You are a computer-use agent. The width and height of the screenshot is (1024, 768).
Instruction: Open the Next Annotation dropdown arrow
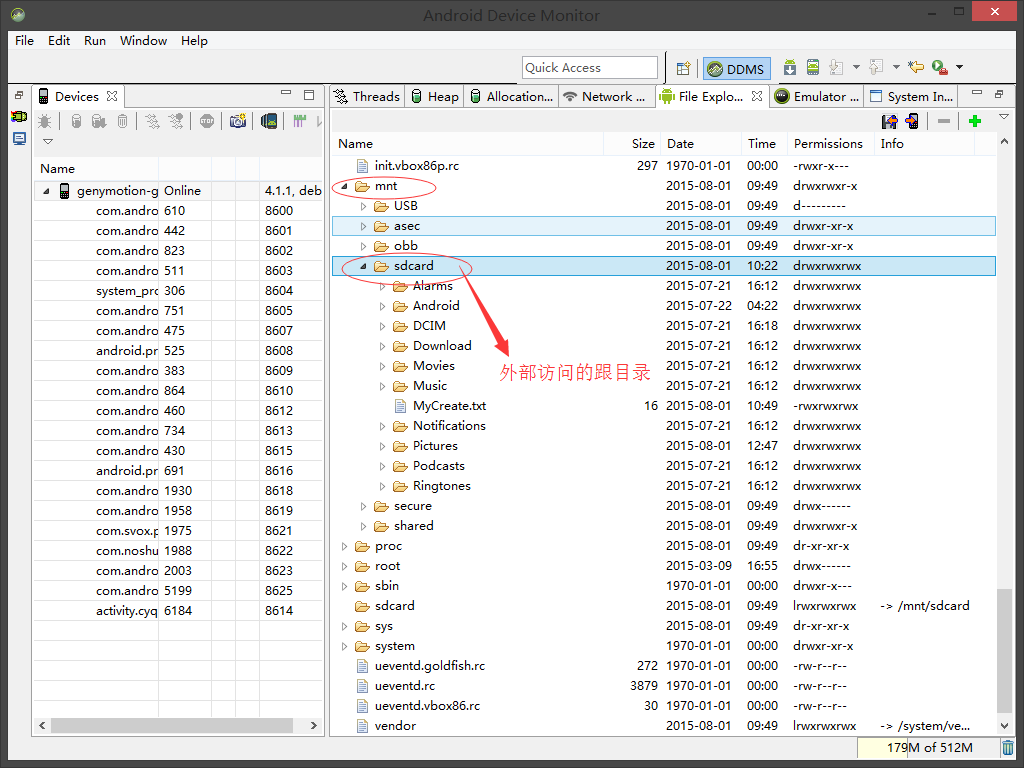coord(856,67)
